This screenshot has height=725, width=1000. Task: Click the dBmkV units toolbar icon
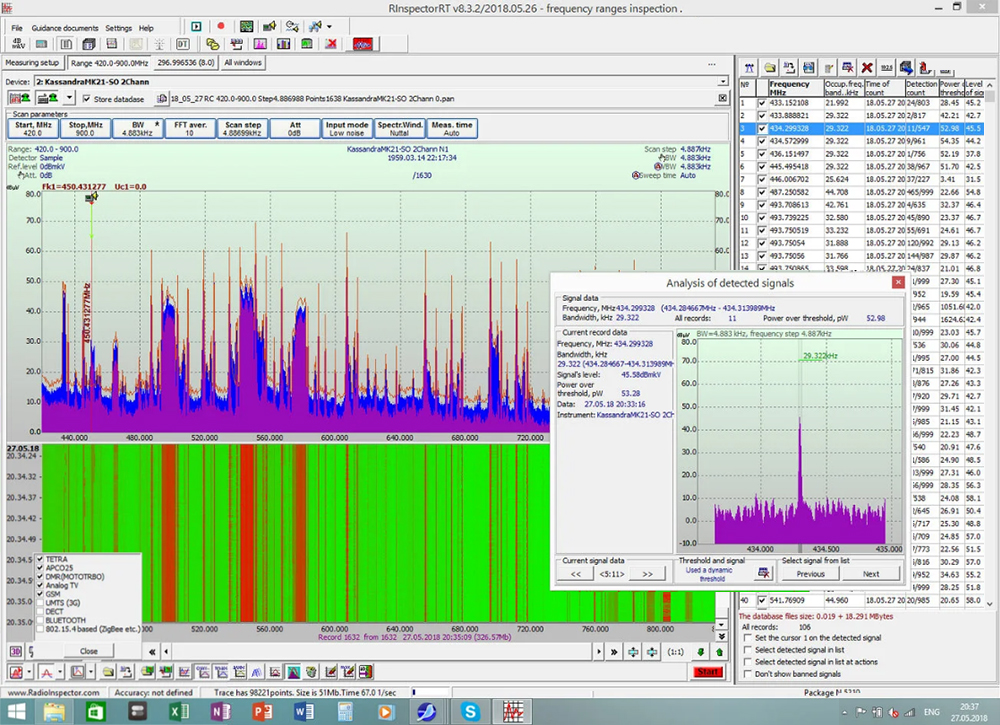[17, 44]
